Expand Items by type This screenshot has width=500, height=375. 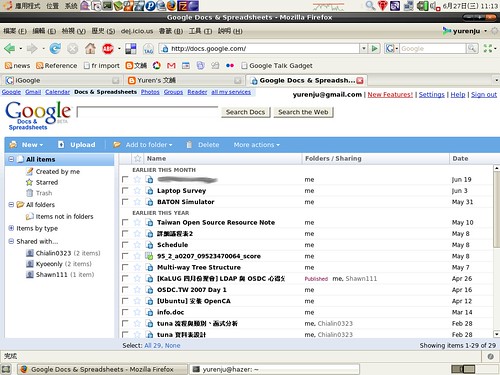(x=11, y=228)
